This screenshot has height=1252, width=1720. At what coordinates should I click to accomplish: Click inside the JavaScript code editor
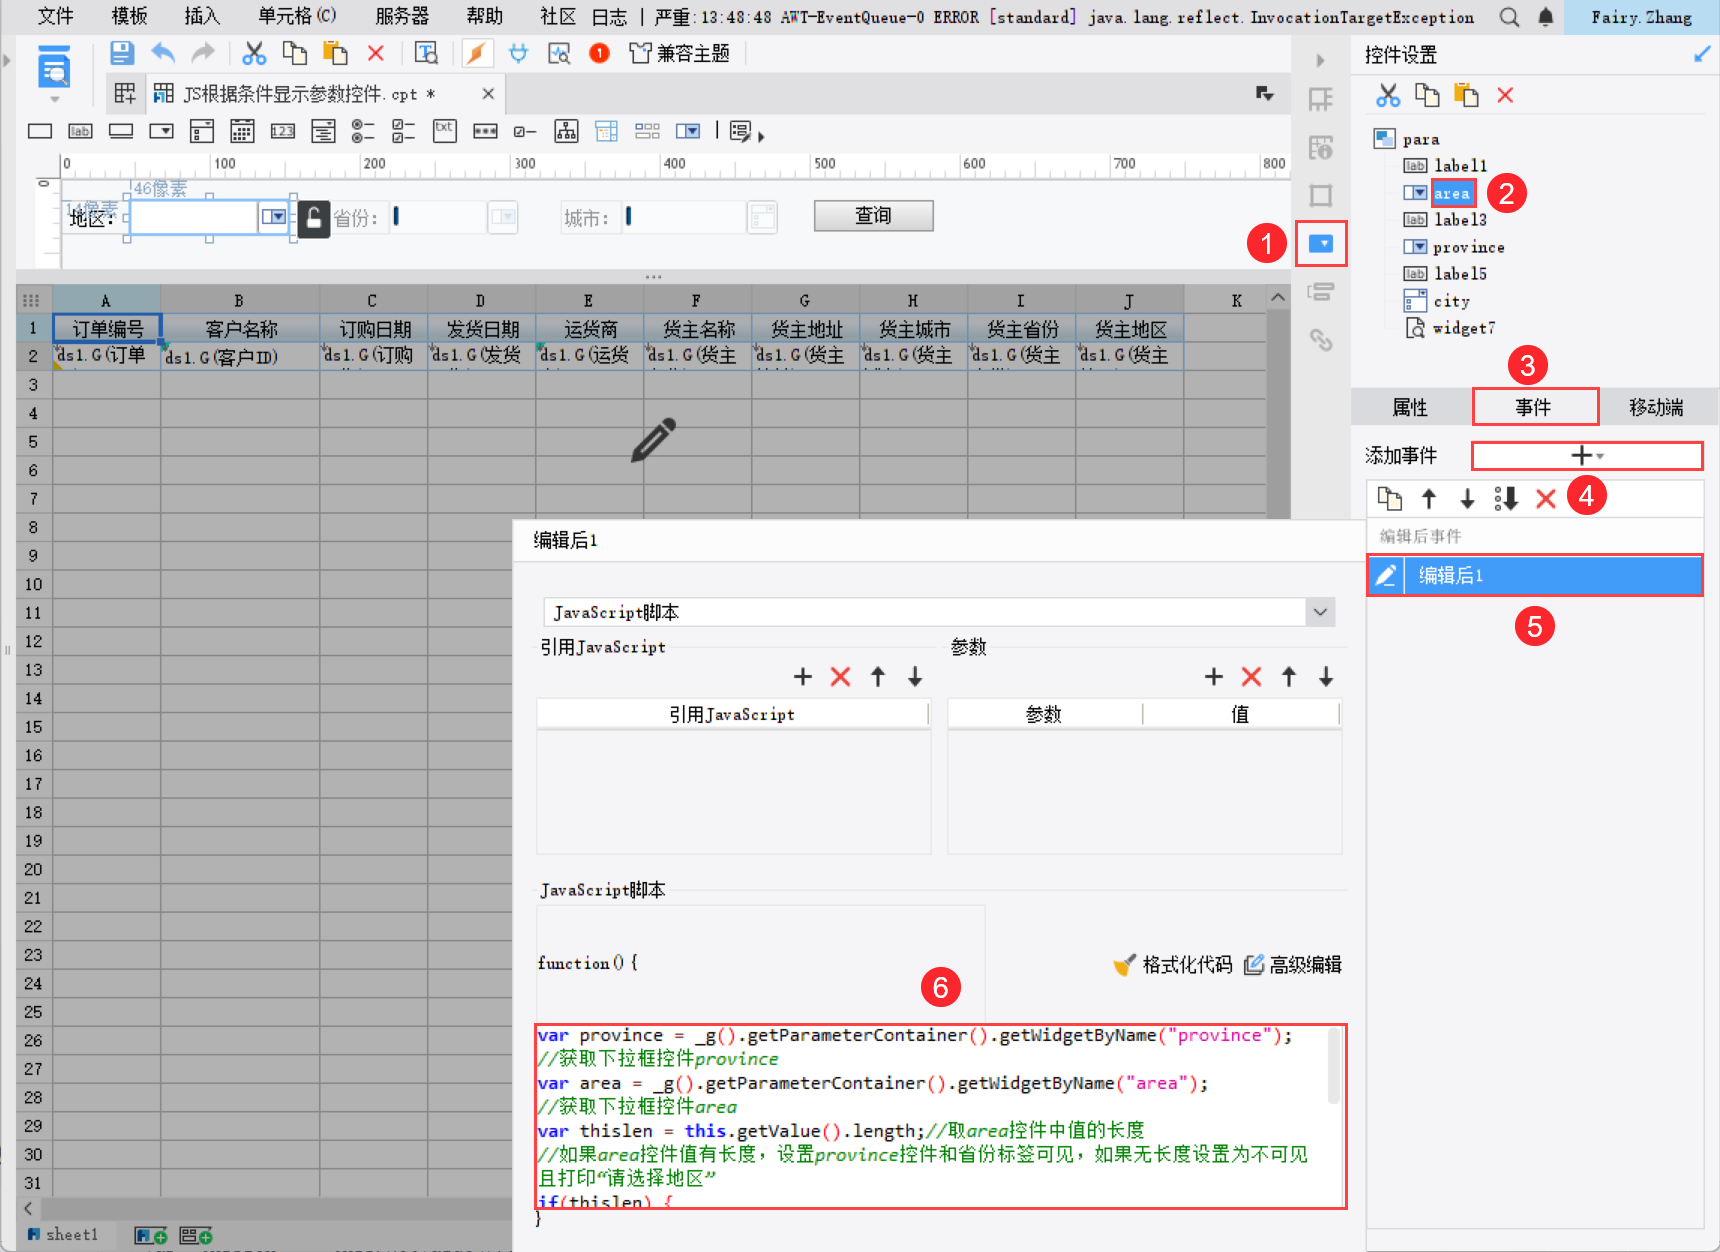pos(940,1116)
